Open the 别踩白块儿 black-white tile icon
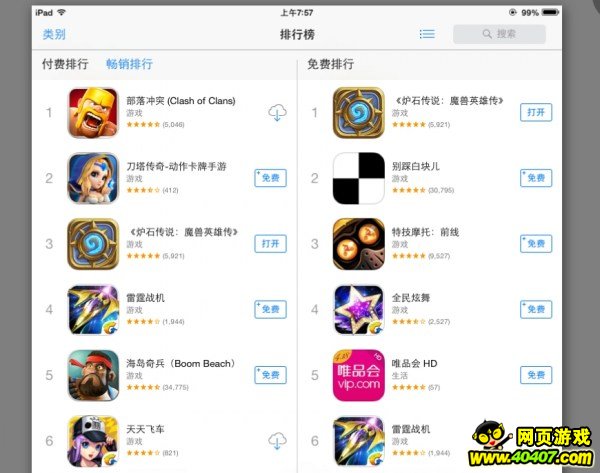This screenshot has height=473, width=600. pos(359,178)
